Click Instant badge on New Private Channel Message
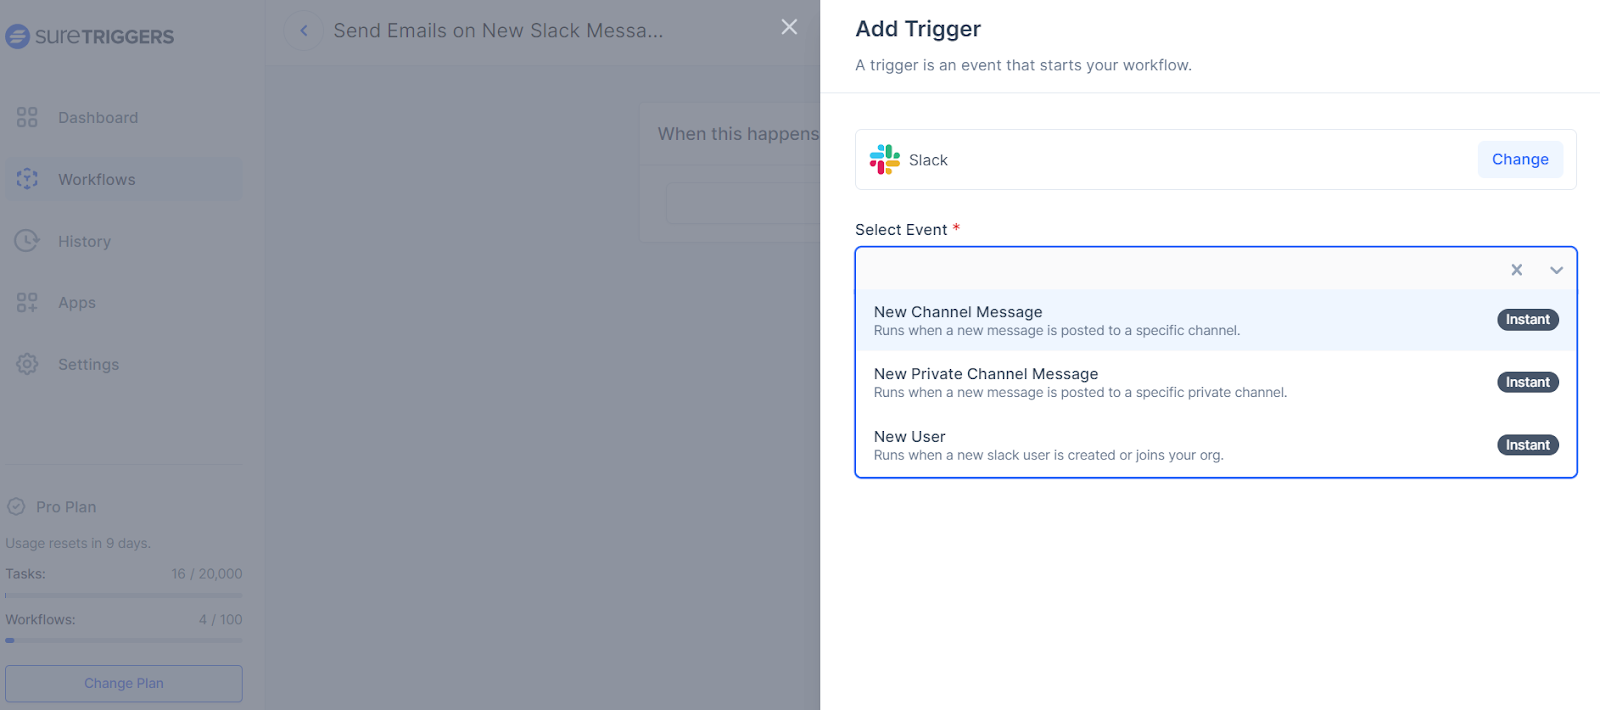Viewport: 1600px width, 710px height. pyautogui.click(x=1528, y=382)
